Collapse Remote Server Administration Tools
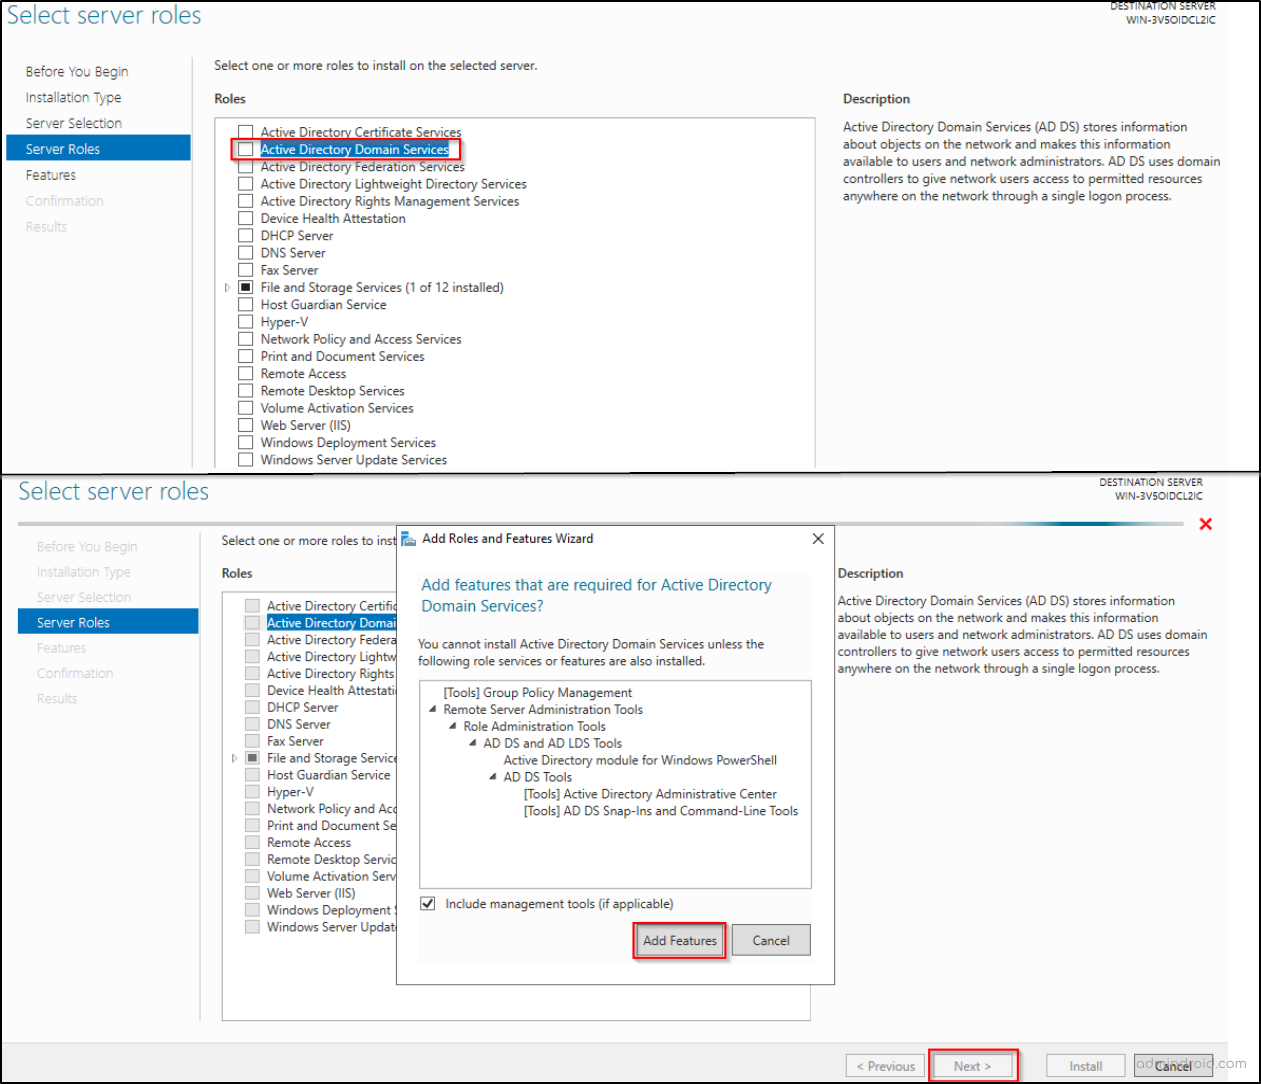The height and width of the screenshot is (1084, 1261). pyautogui.click(x=434, y=709)
